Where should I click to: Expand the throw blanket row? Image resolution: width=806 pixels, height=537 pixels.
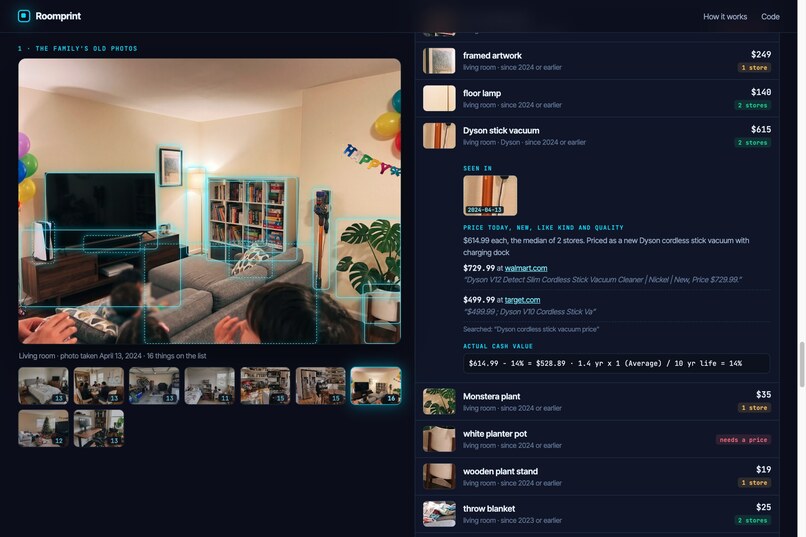click(597, 514)
